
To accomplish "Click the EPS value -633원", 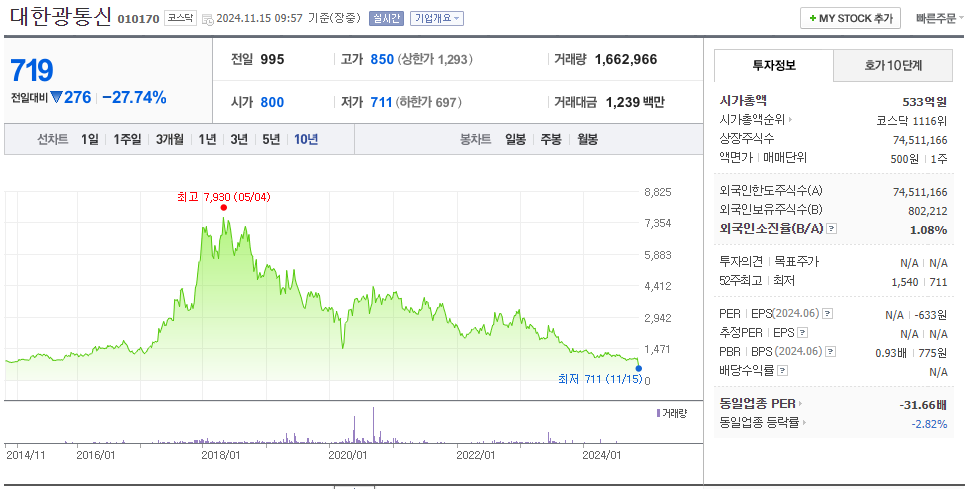I will (x=930, y=315).
